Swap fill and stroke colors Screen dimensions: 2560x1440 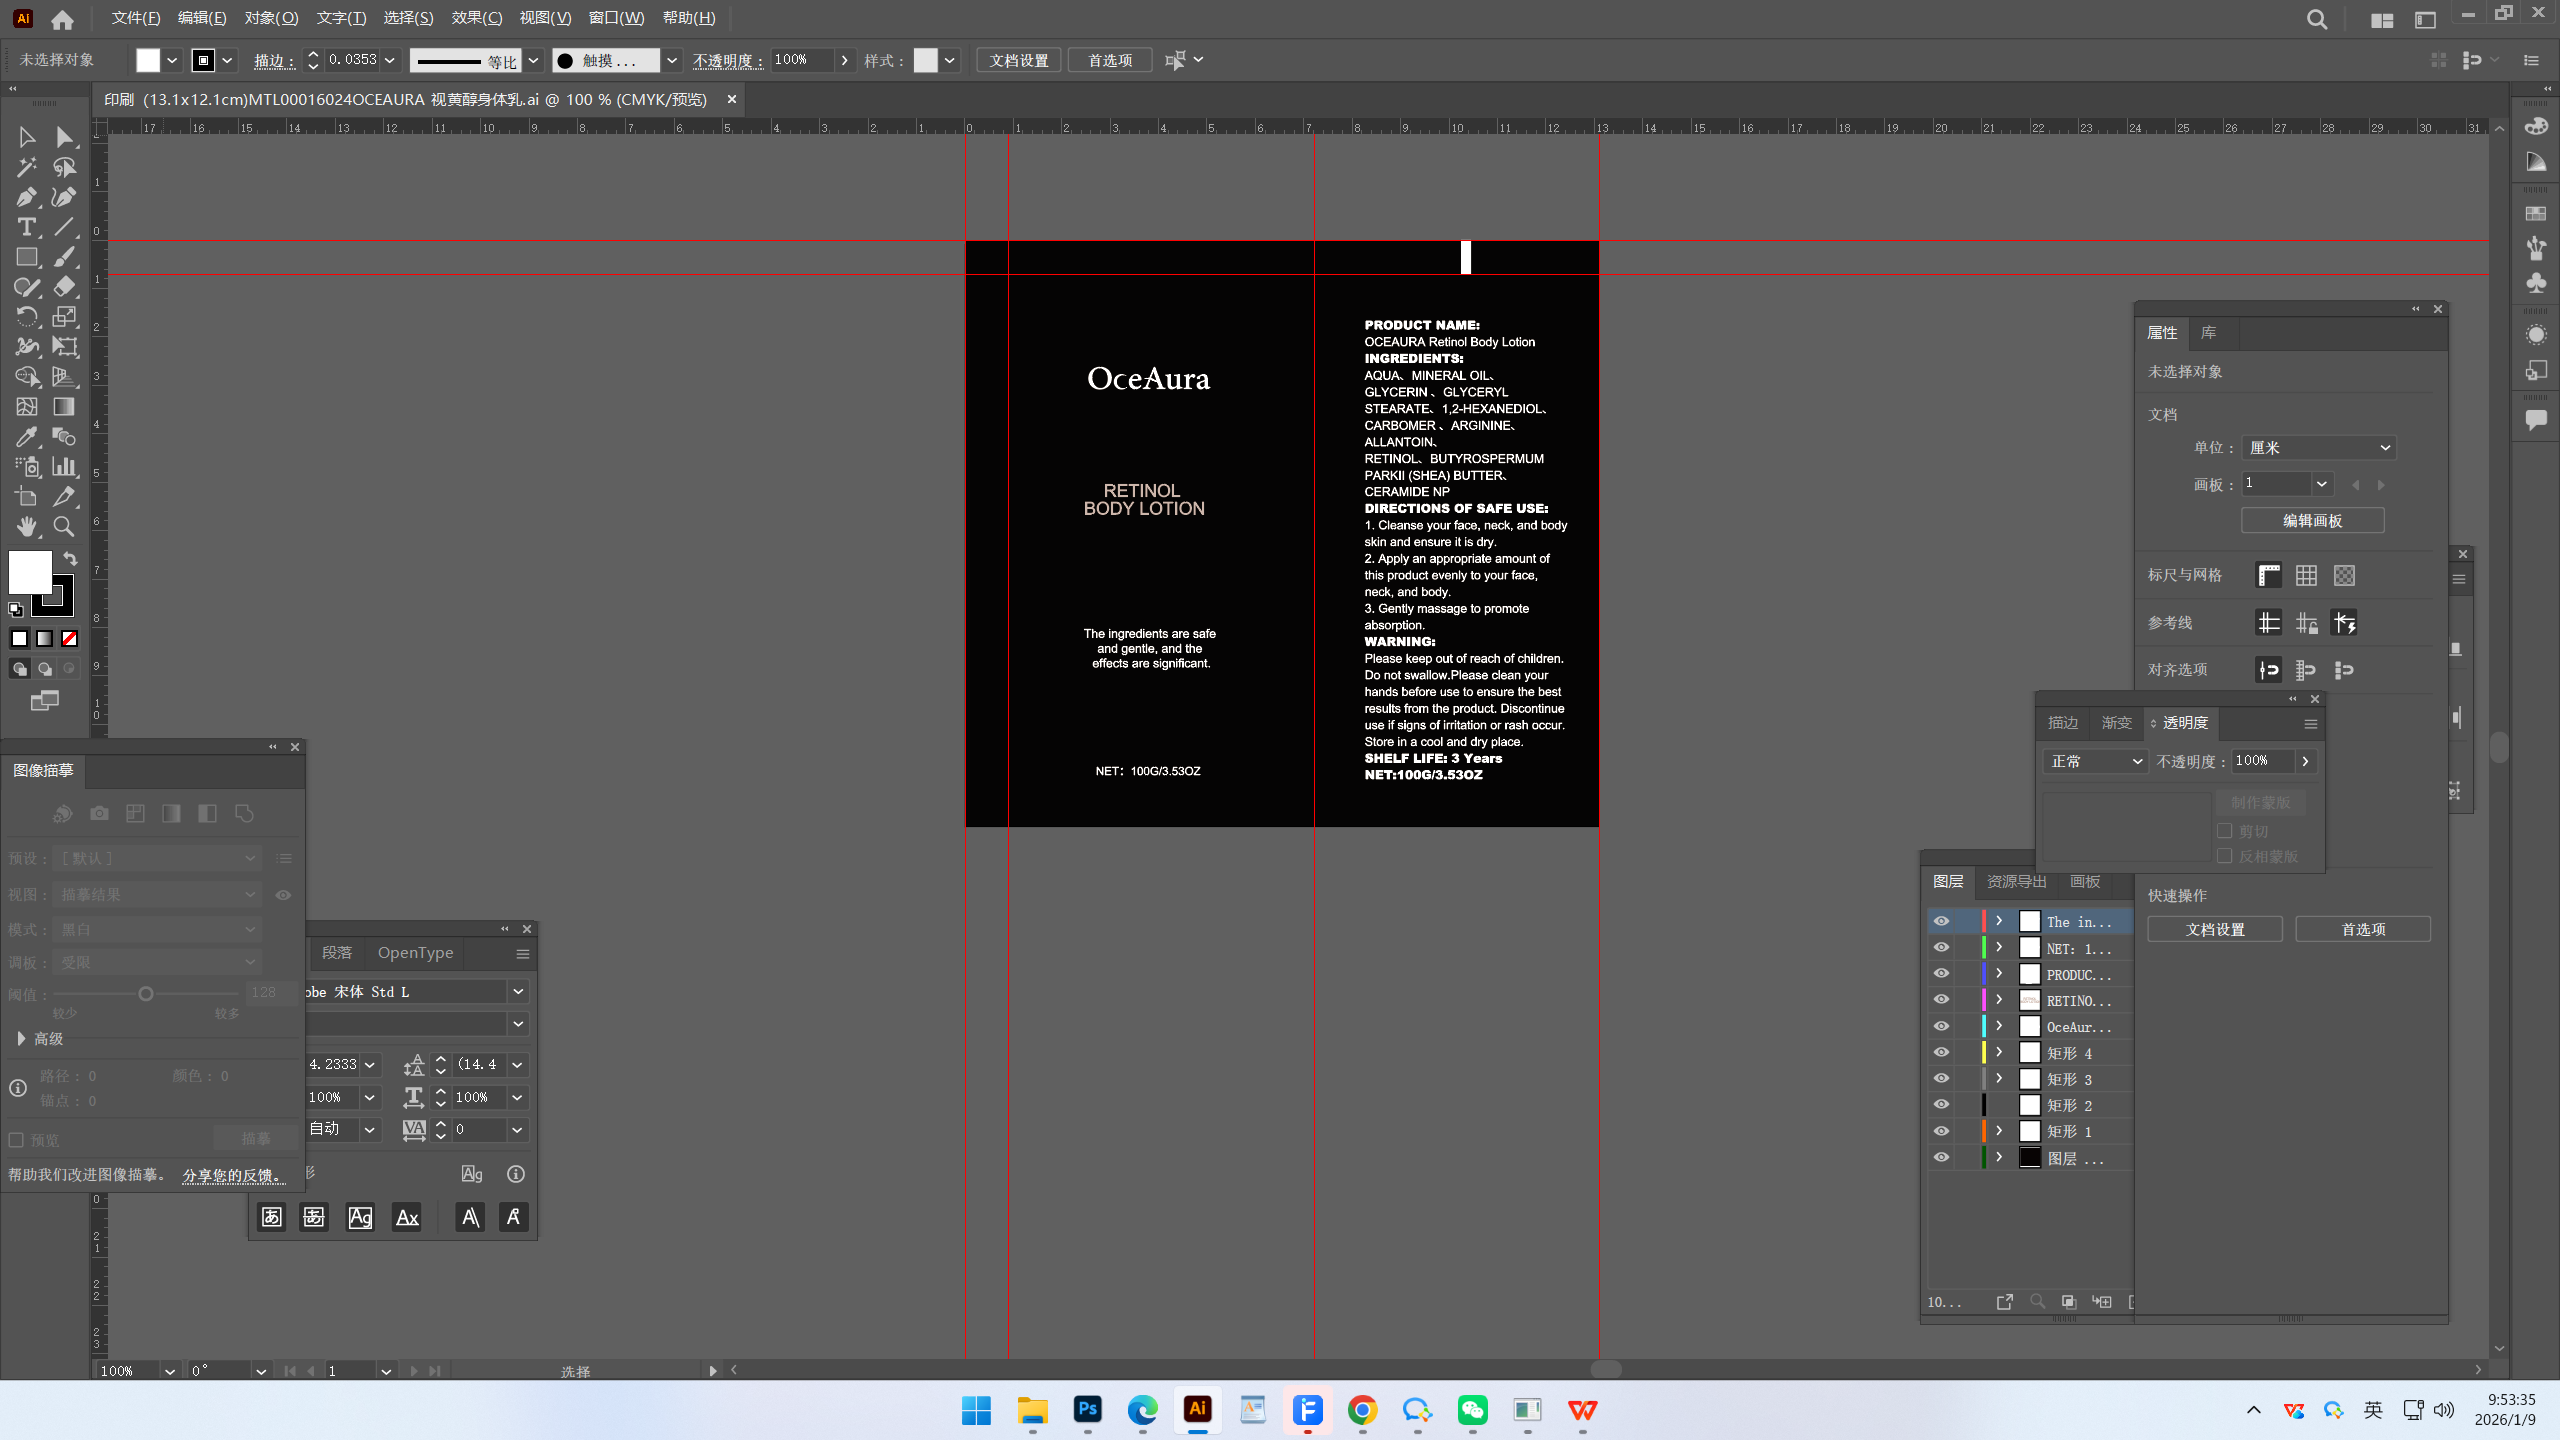(x=71, y=558)
